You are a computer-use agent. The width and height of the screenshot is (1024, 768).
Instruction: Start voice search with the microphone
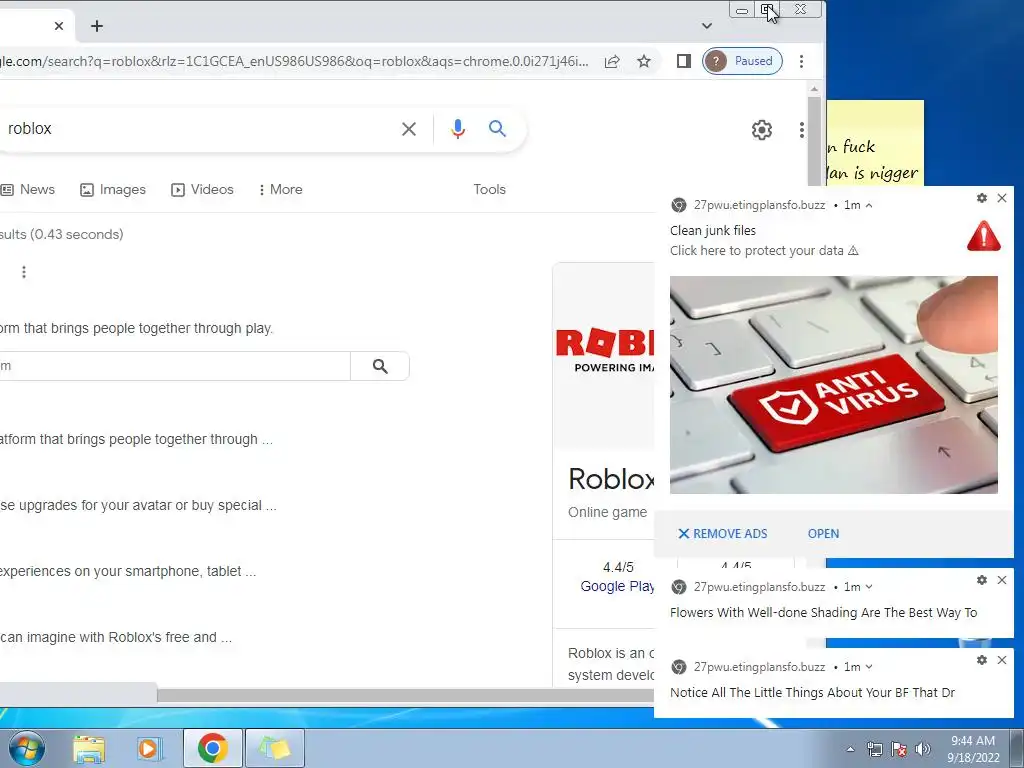458,129
